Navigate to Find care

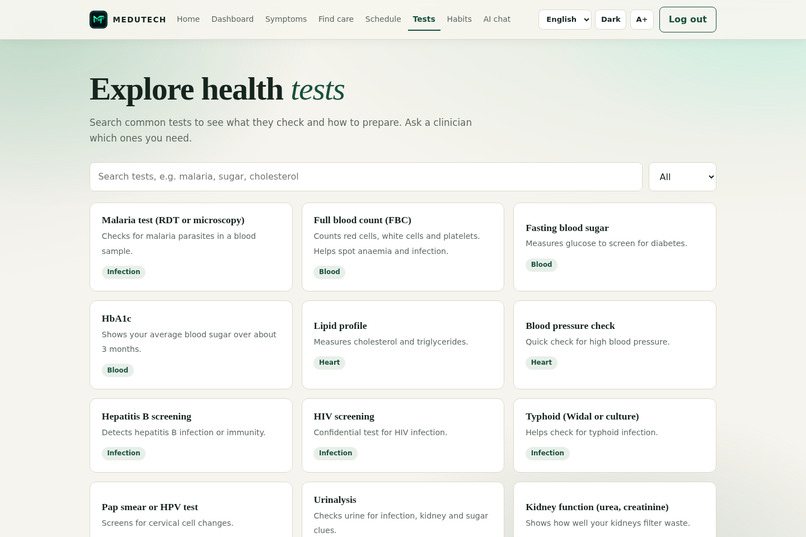pyautogui.click(x=336, y=19)
